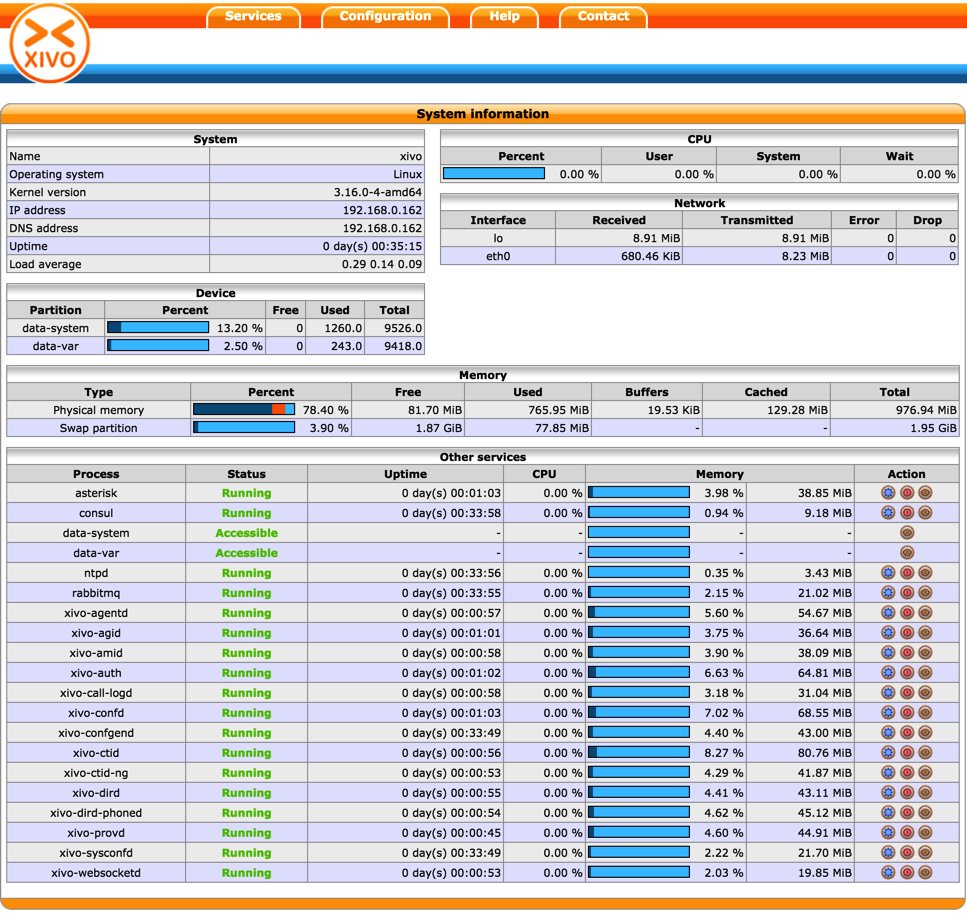
Task: Click Swap partition free value 1.87 GiB
Action: tap(438, 428)
